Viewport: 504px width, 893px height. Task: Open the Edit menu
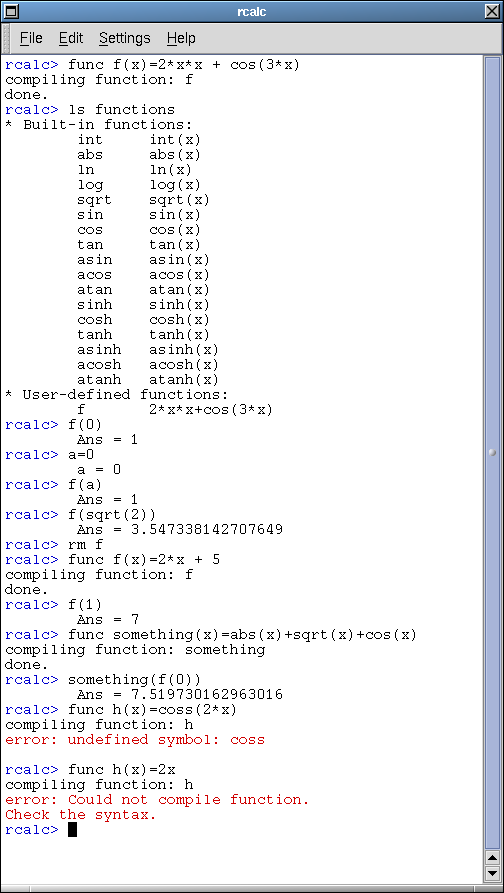[71, 38]
